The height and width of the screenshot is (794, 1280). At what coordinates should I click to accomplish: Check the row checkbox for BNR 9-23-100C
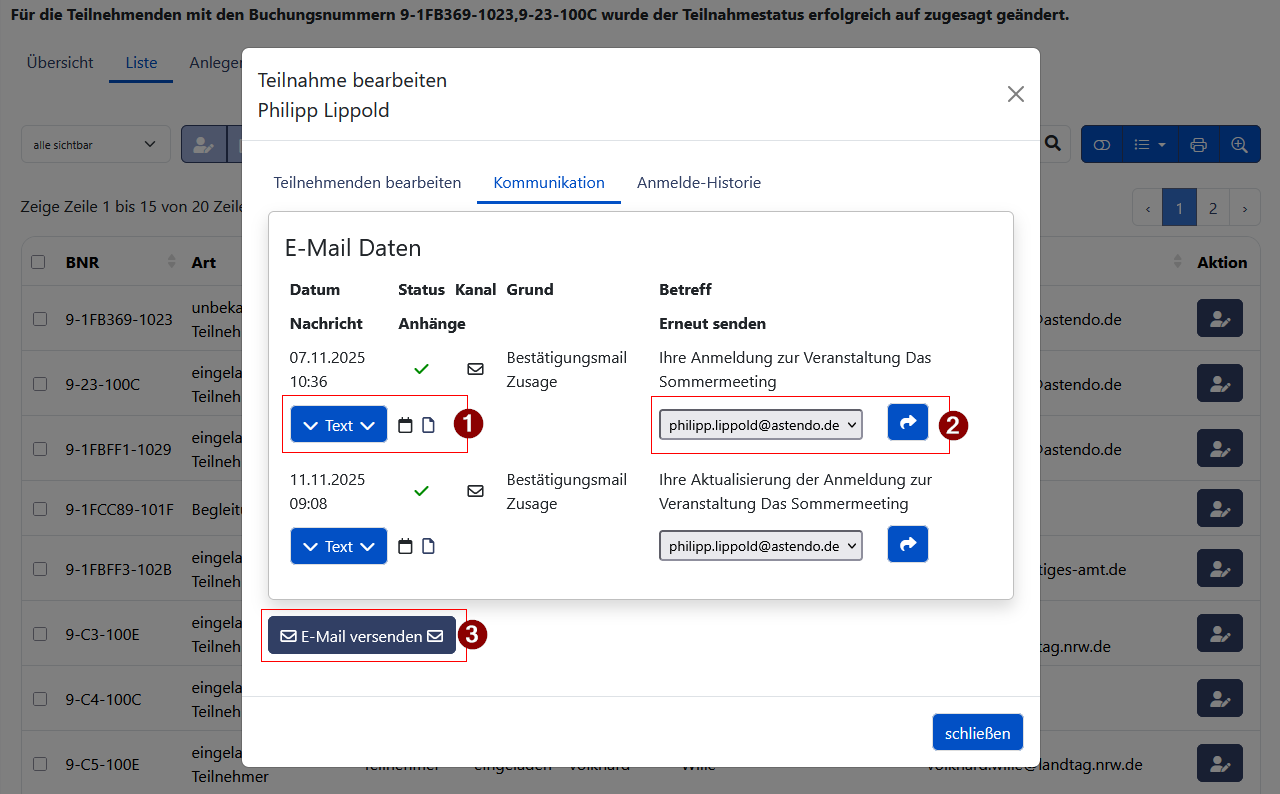pos(39,383)
